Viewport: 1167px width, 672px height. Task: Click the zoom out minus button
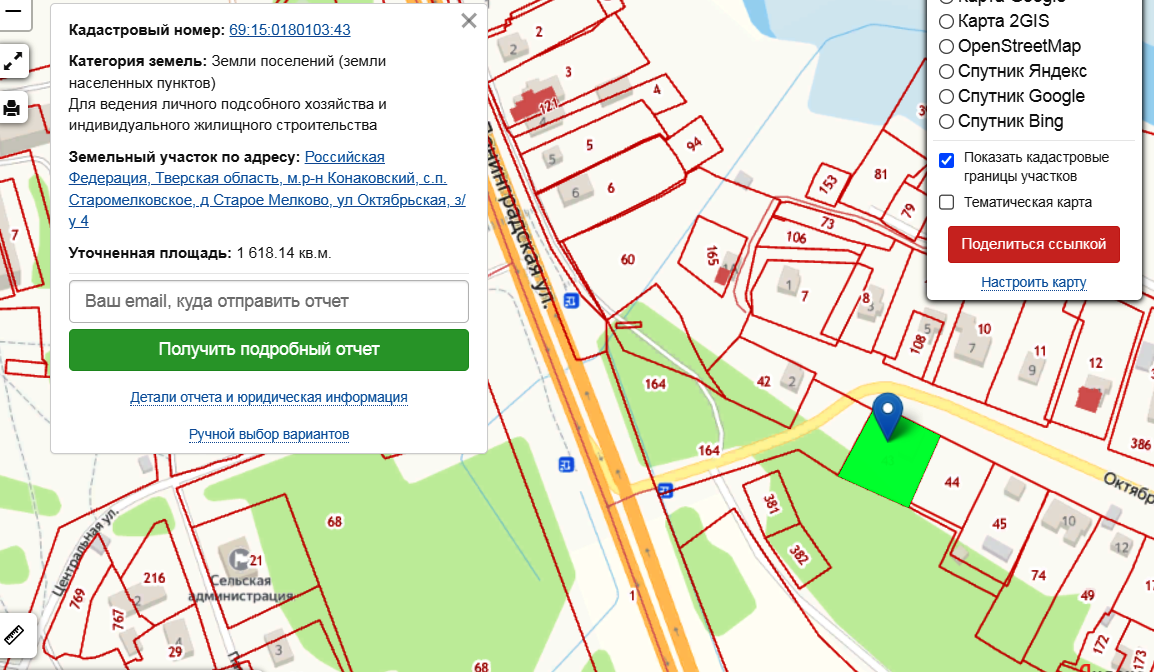(x=13, y=11)
